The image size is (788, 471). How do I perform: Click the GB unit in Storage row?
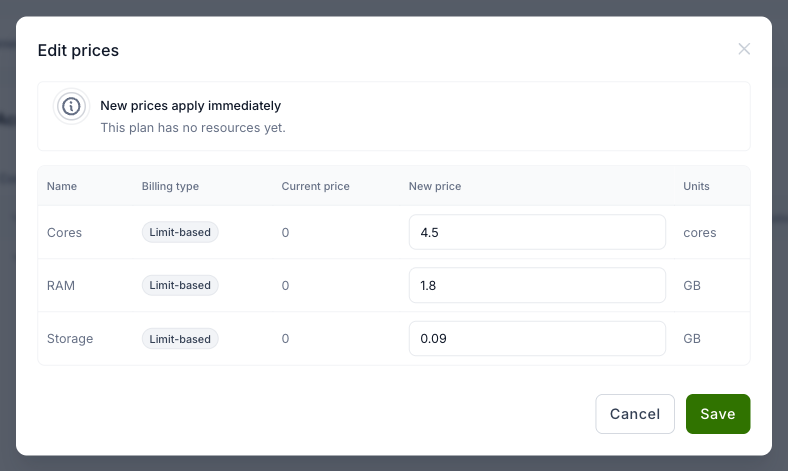coord(692,339)
